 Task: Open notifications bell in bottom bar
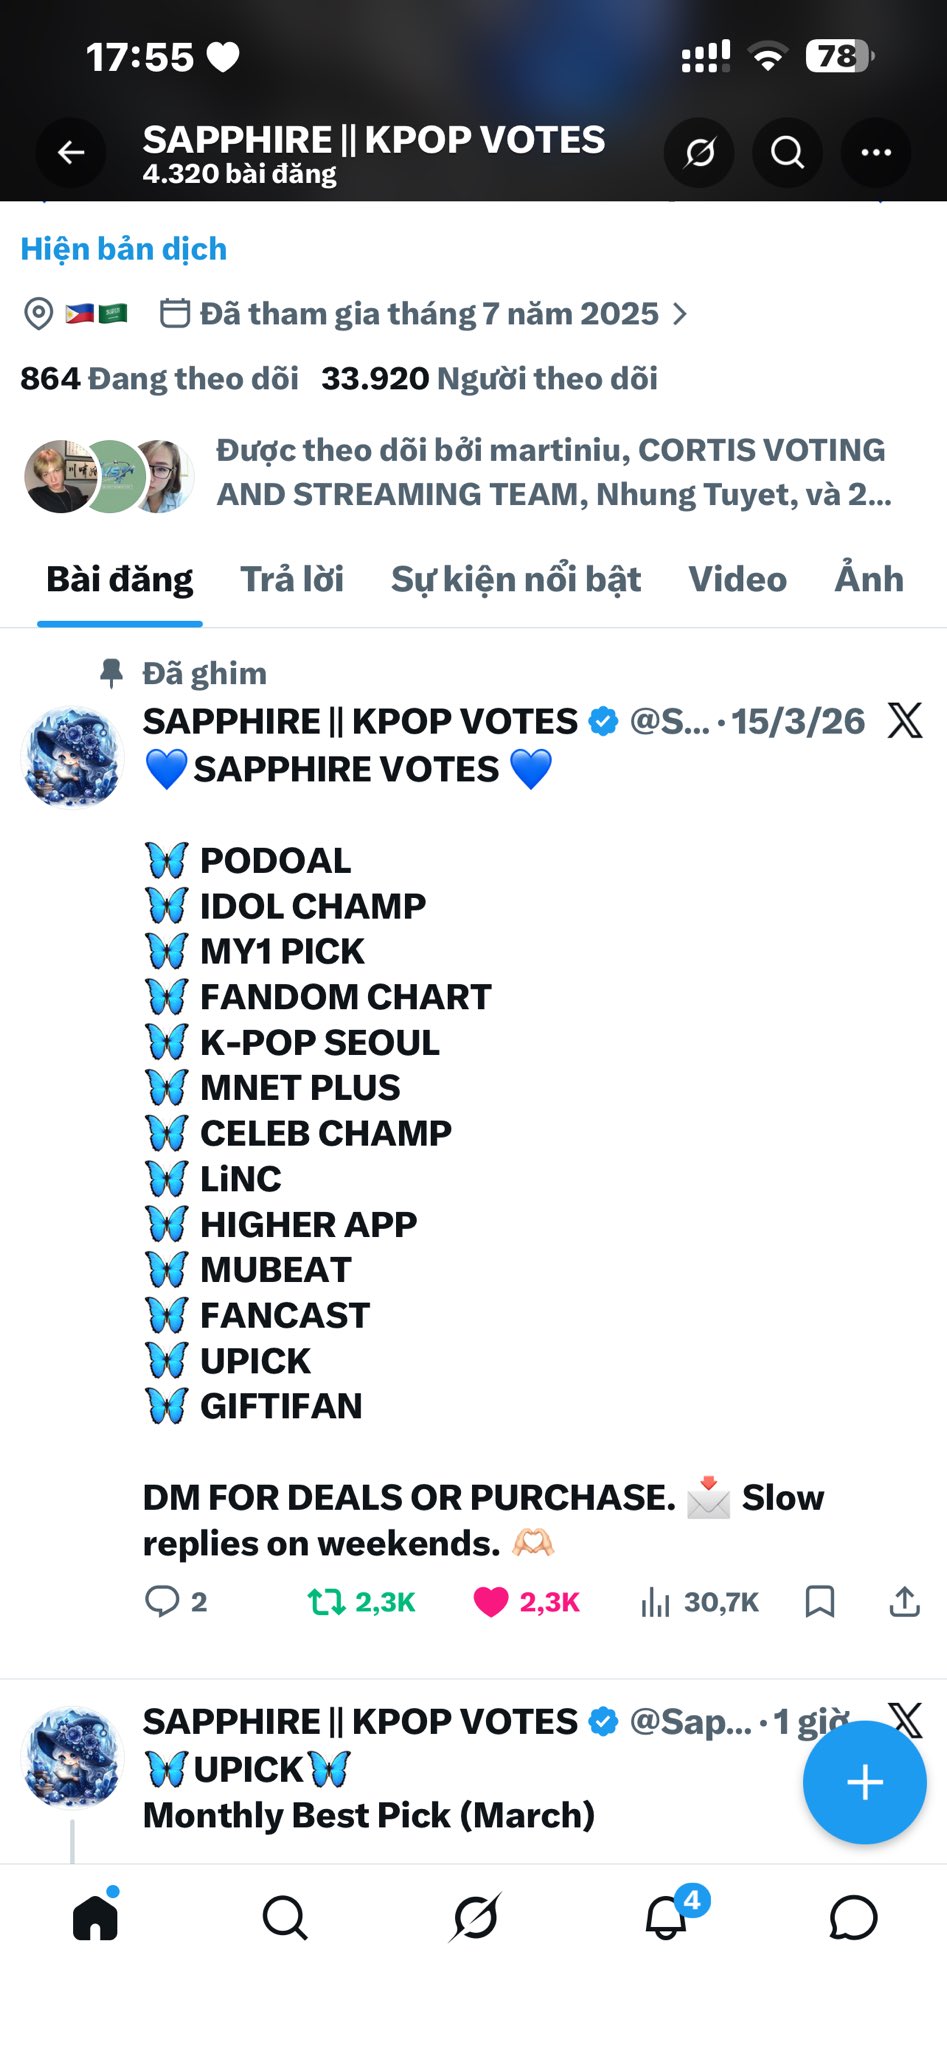click(x=667, y=1918)
